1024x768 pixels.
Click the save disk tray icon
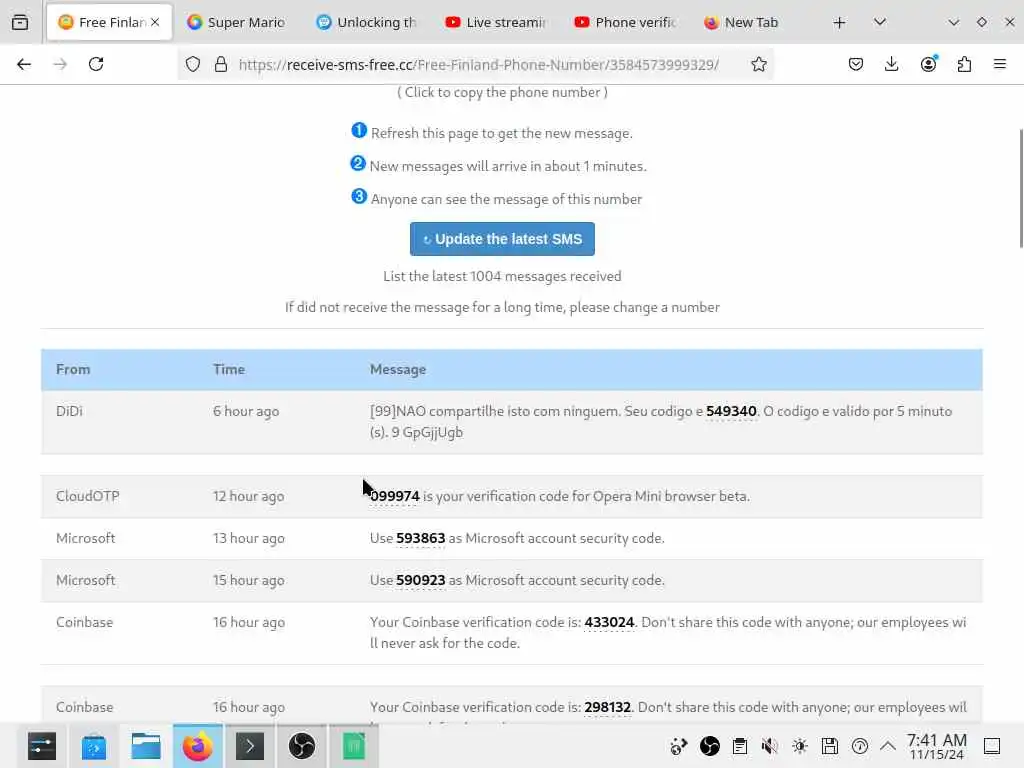tap(829, 746)
